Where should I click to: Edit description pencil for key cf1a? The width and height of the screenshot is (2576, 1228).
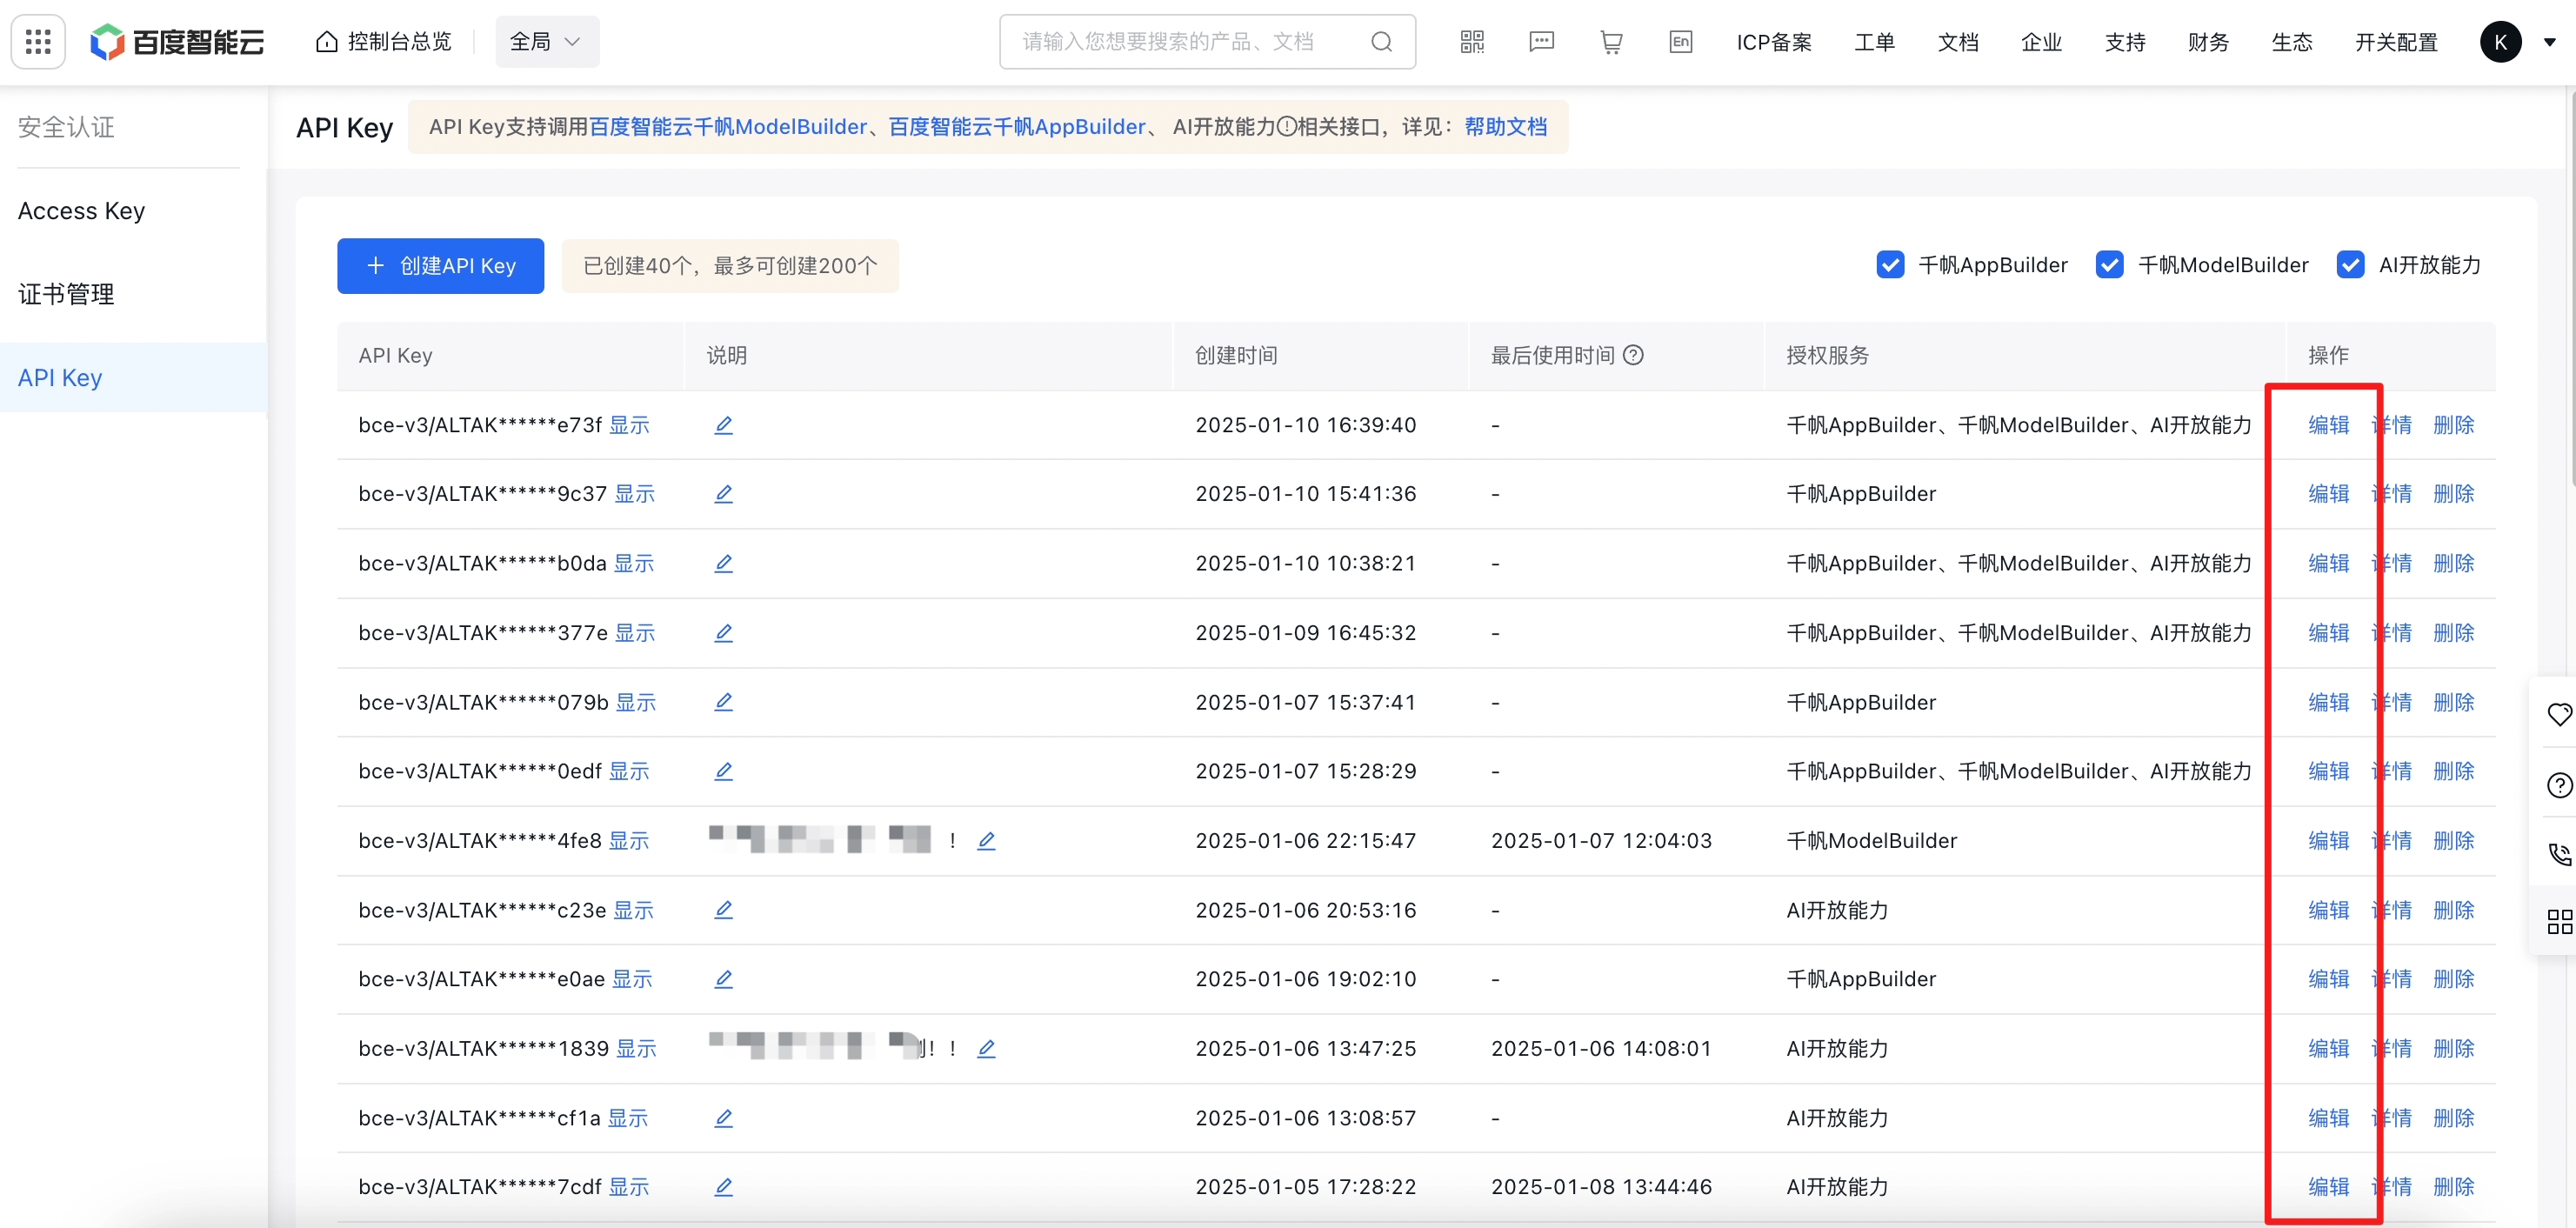723,1118
